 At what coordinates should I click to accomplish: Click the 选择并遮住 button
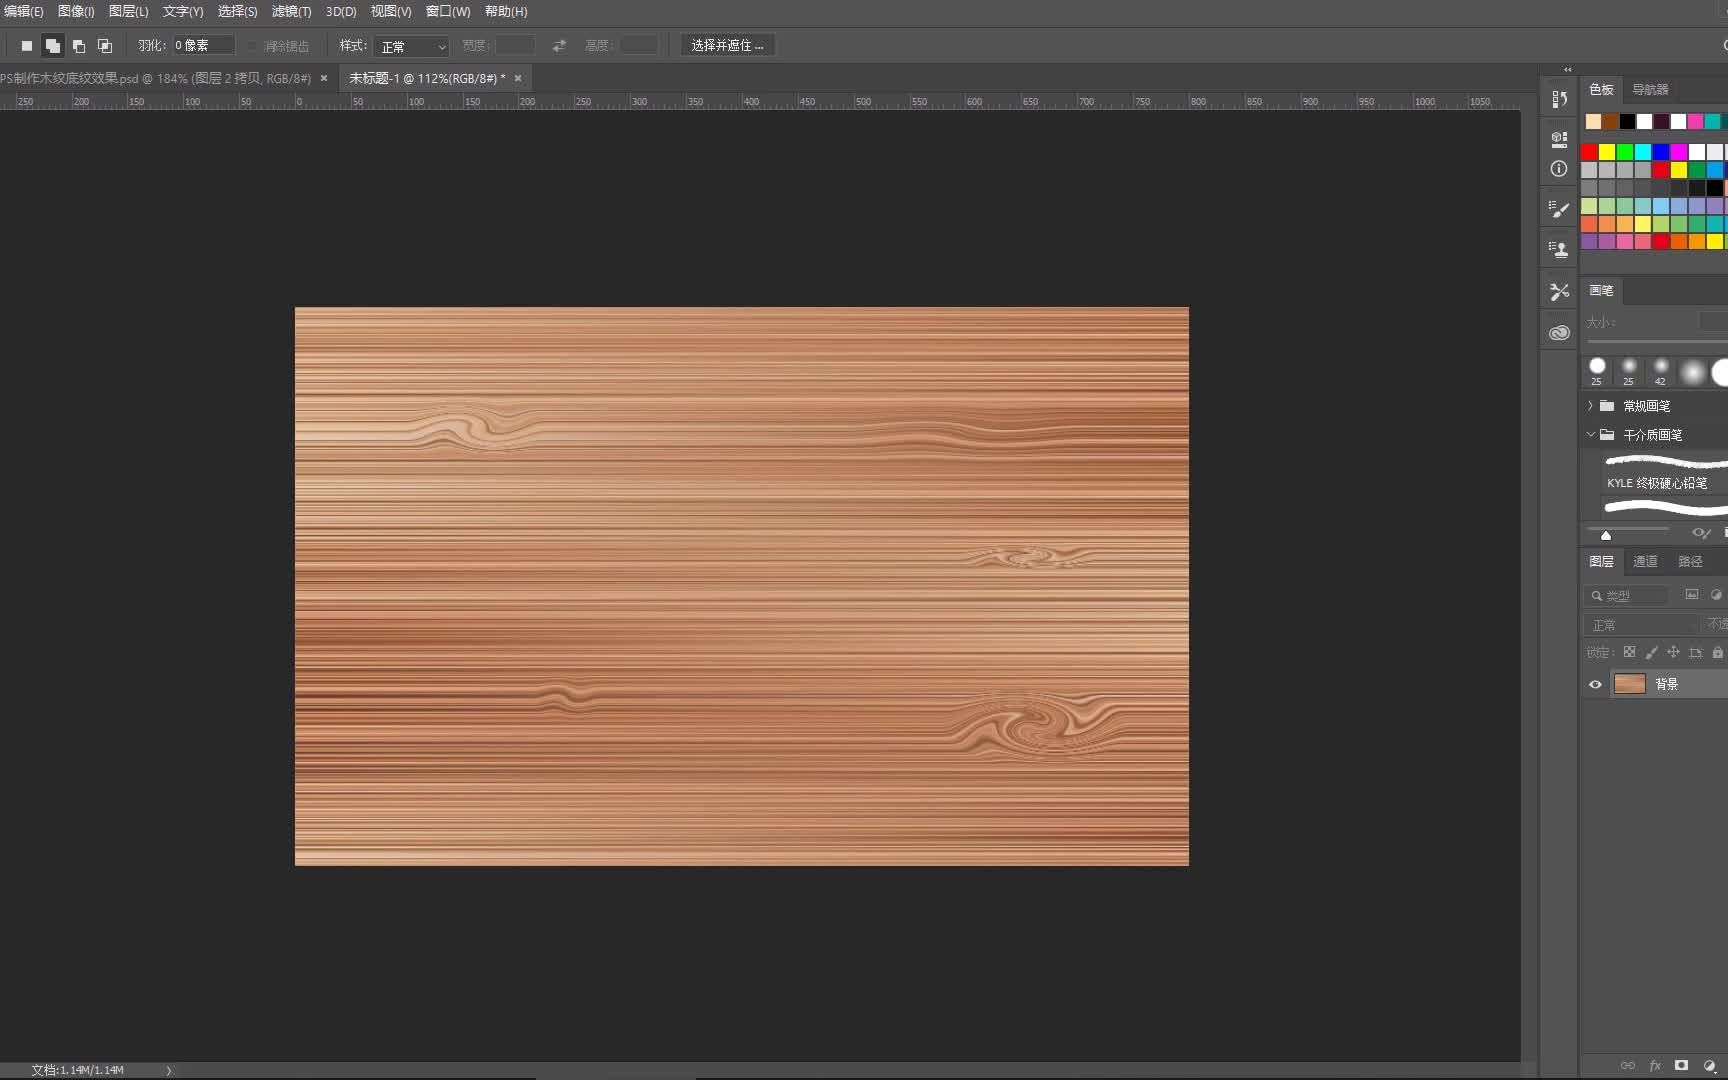point(728,46)
